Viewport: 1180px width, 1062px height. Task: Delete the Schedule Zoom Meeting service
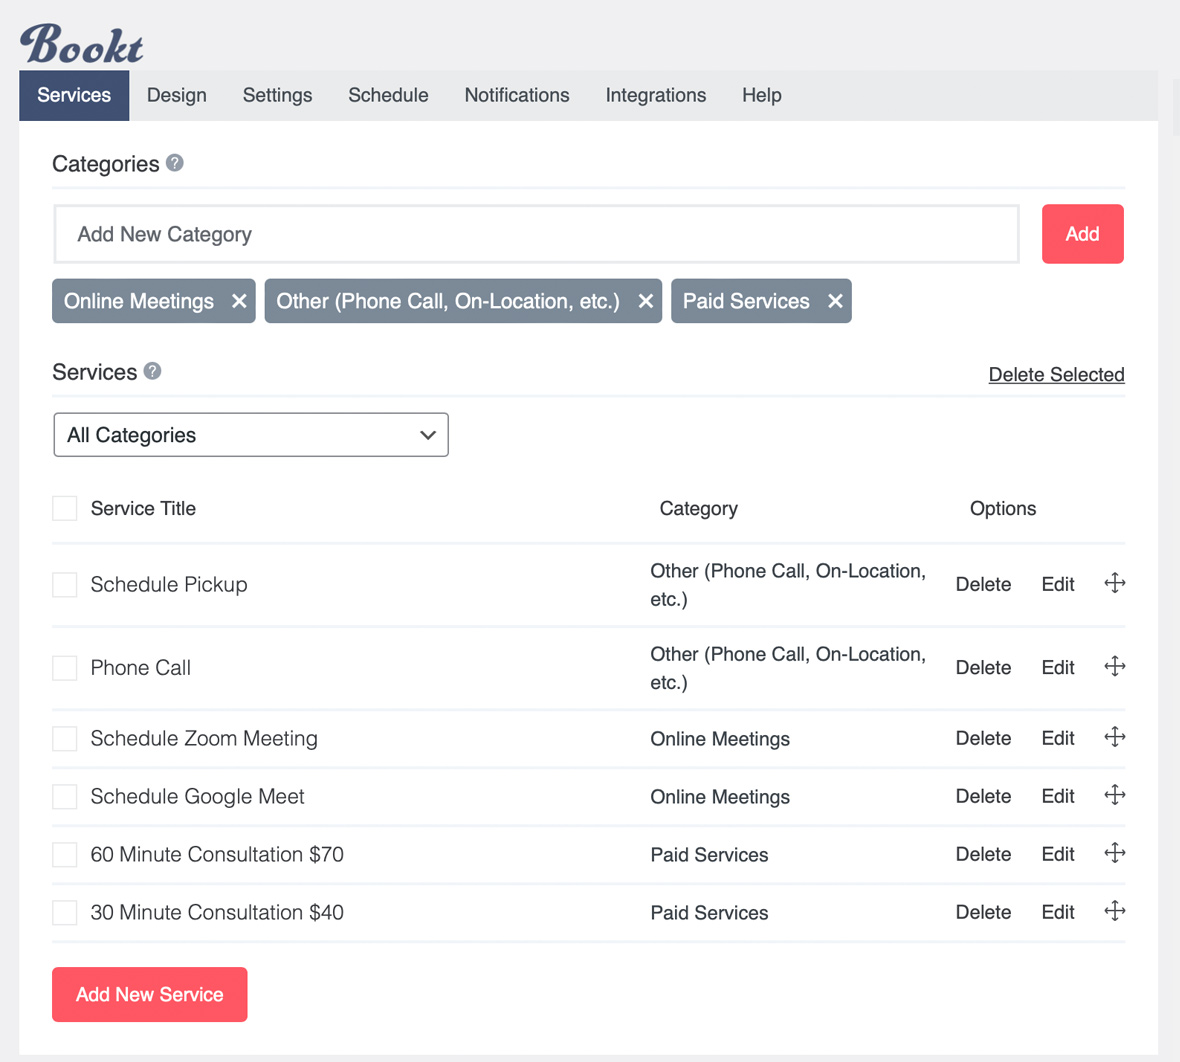click(983, 738)
